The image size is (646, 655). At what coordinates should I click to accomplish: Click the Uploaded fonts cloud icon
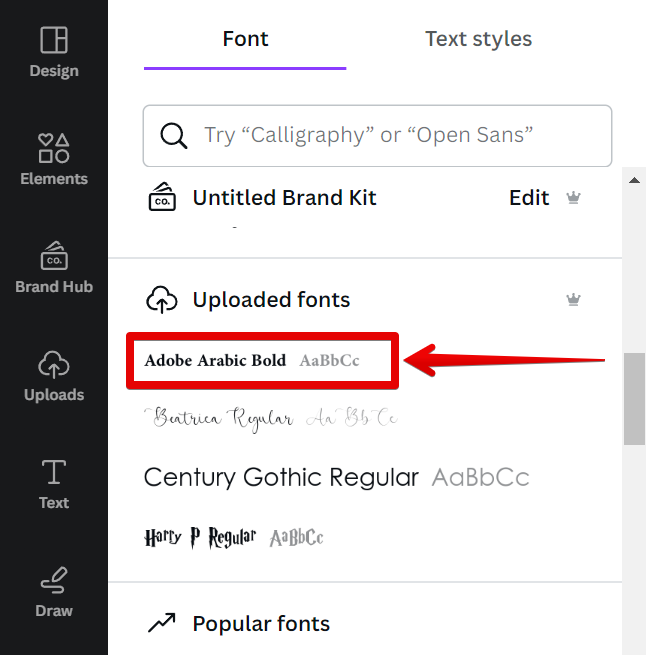(x=162, y=299)
